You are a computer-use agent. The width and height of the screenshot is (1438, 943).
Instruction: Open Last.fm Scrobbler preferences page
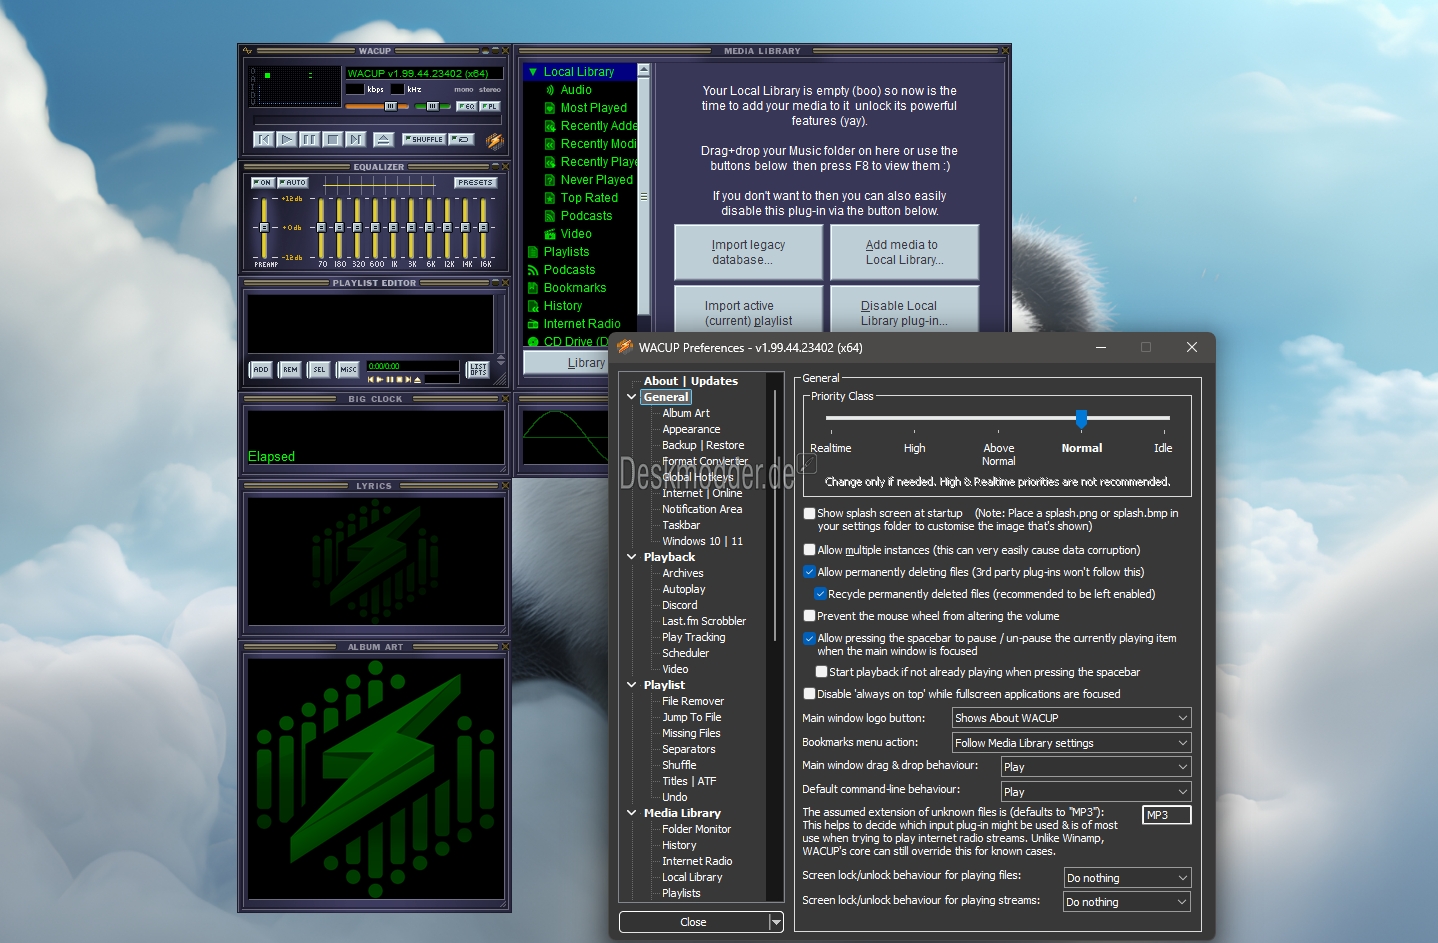pos(703,621)
